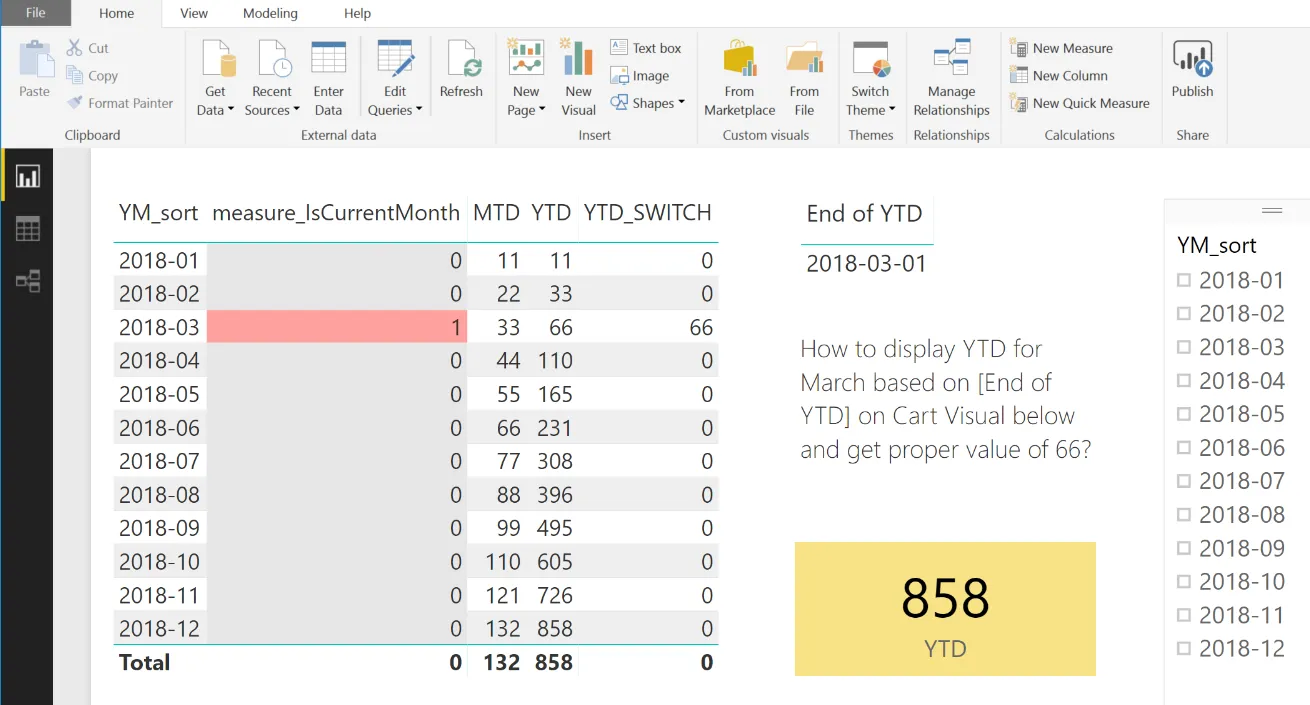This screenshot has width=1310, height=705.
Task: Open the Report view icon in sidebar
Action: 27,177
